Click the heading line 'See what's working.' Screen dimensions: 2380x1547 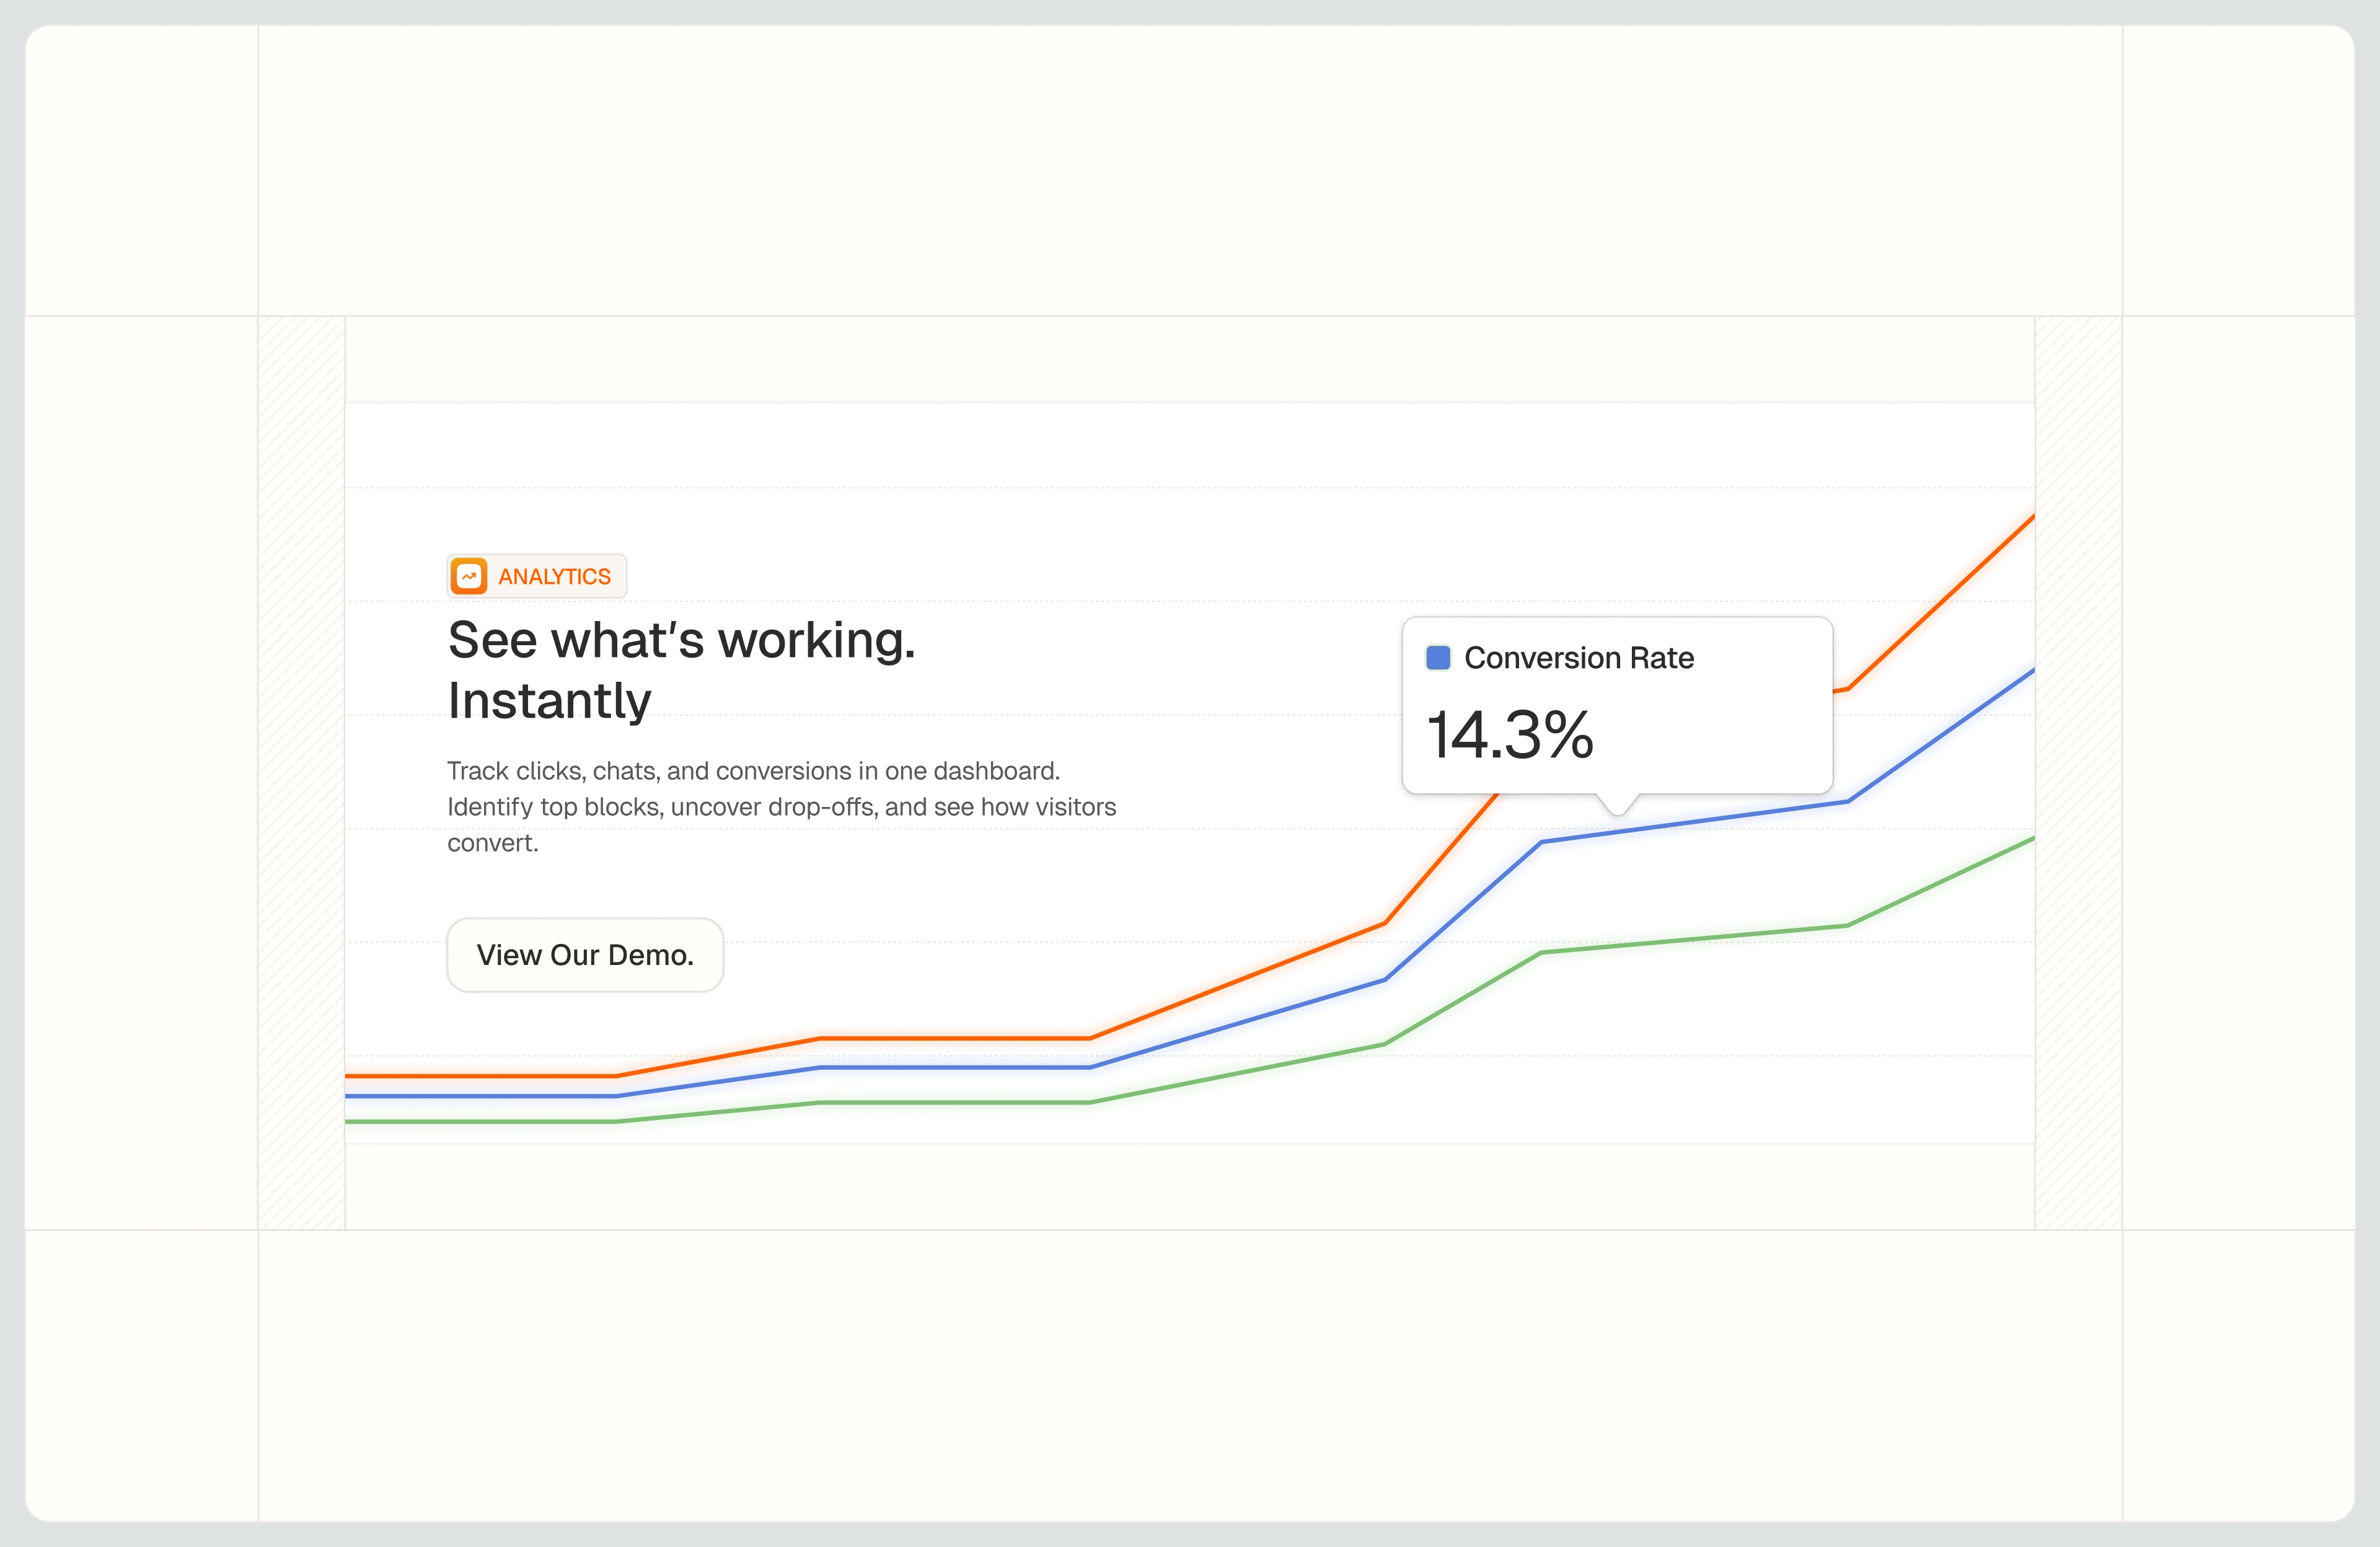[x=681, y=640]
